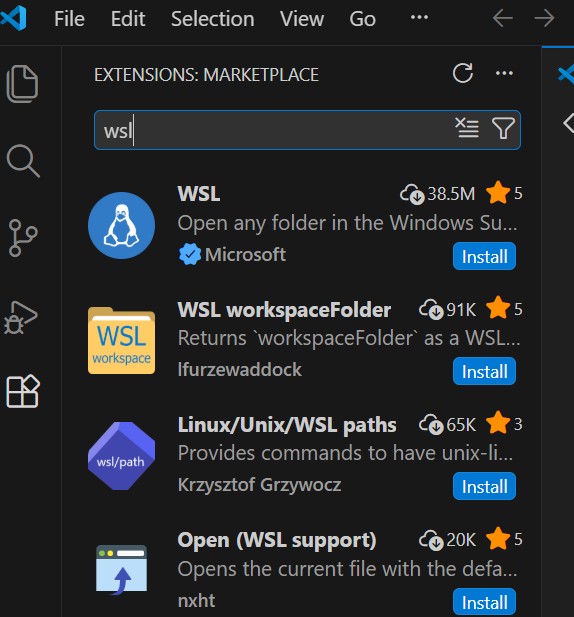Open the Go menu
The height and width of the screenshot is (617, 574).
click(362, 19)
